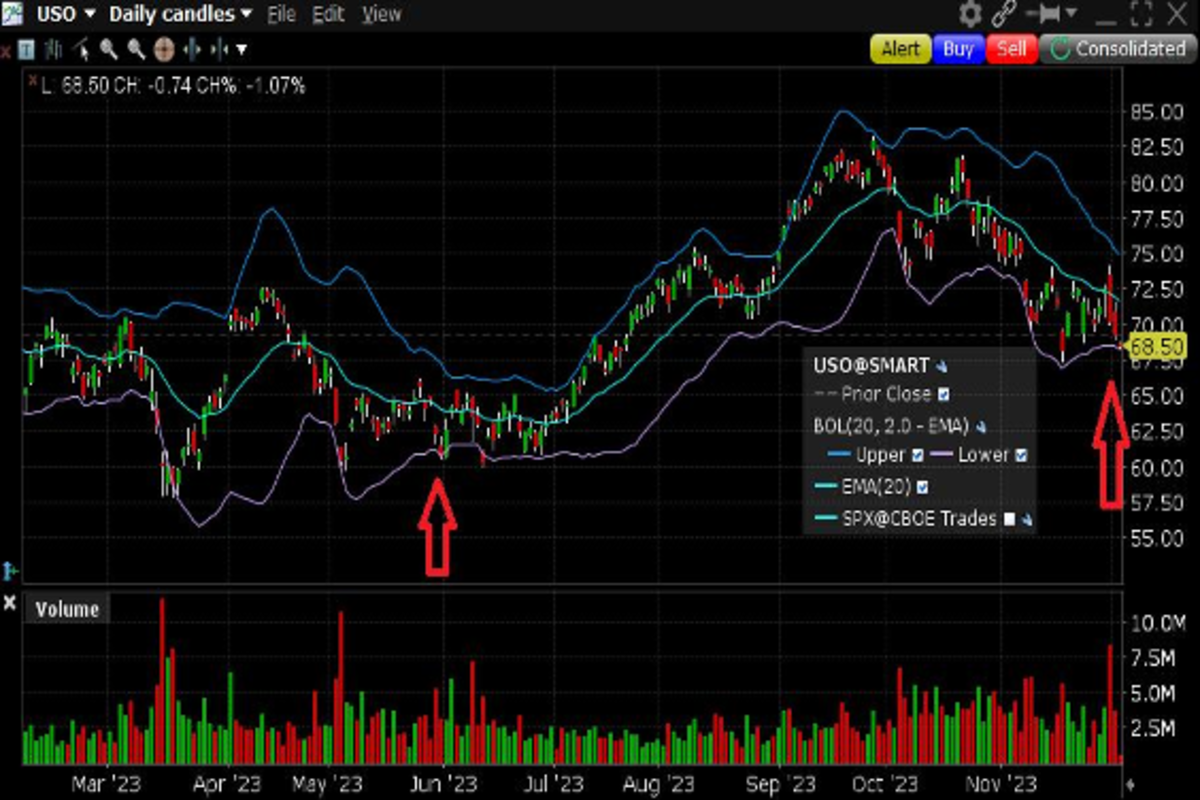
Task: Click the first magnifier zoom icon
Action: [x=109, y=48]
